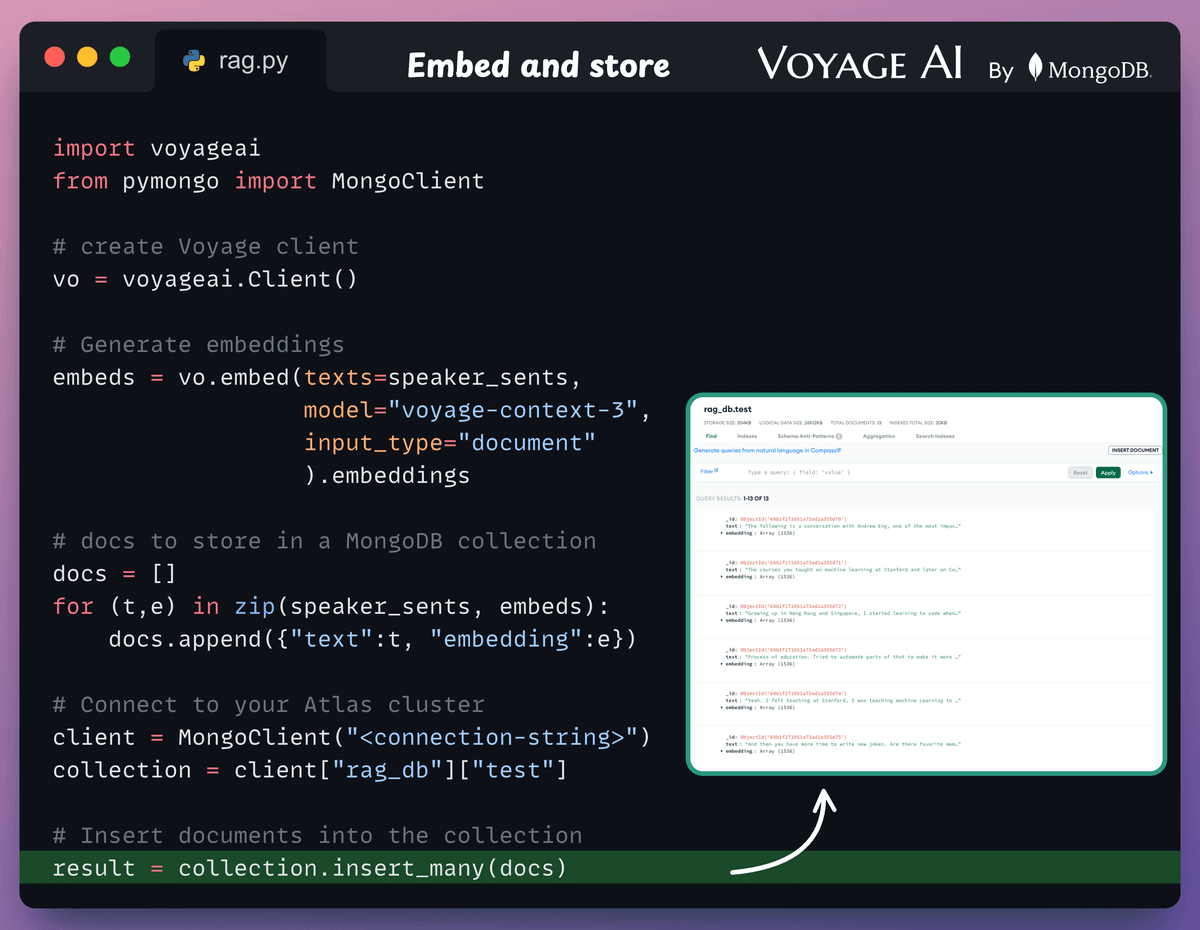Click the QUERY RESULTS 1-13 OF 13 label
This screenshot has height=930, width=1200.
click(x=732, y=498)
